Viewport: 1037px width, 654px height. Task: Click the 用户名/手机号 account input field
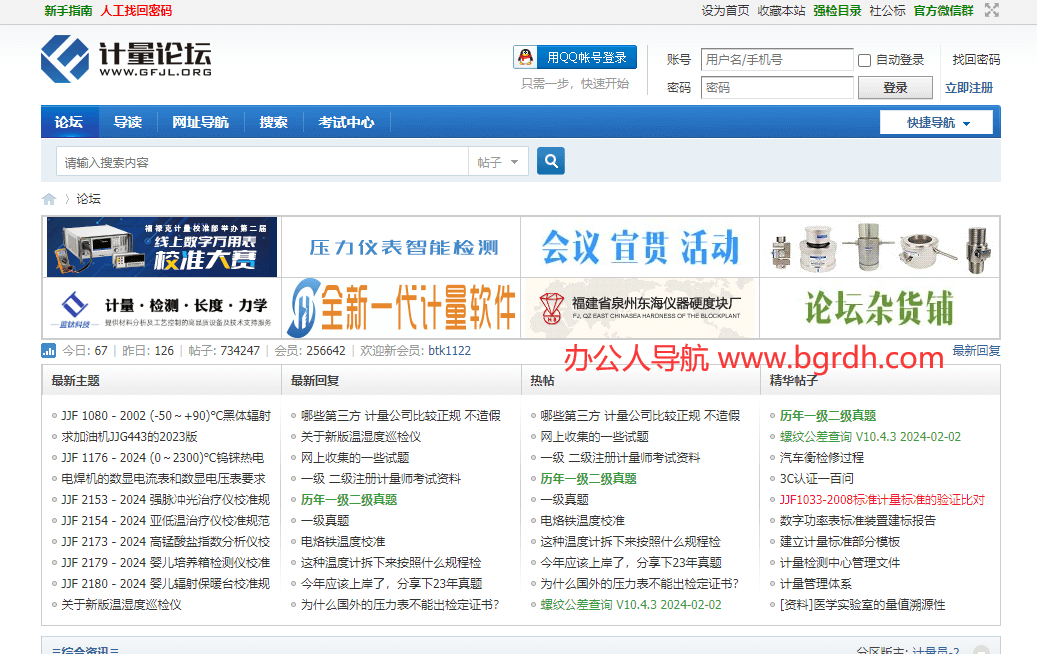[776, 60]
